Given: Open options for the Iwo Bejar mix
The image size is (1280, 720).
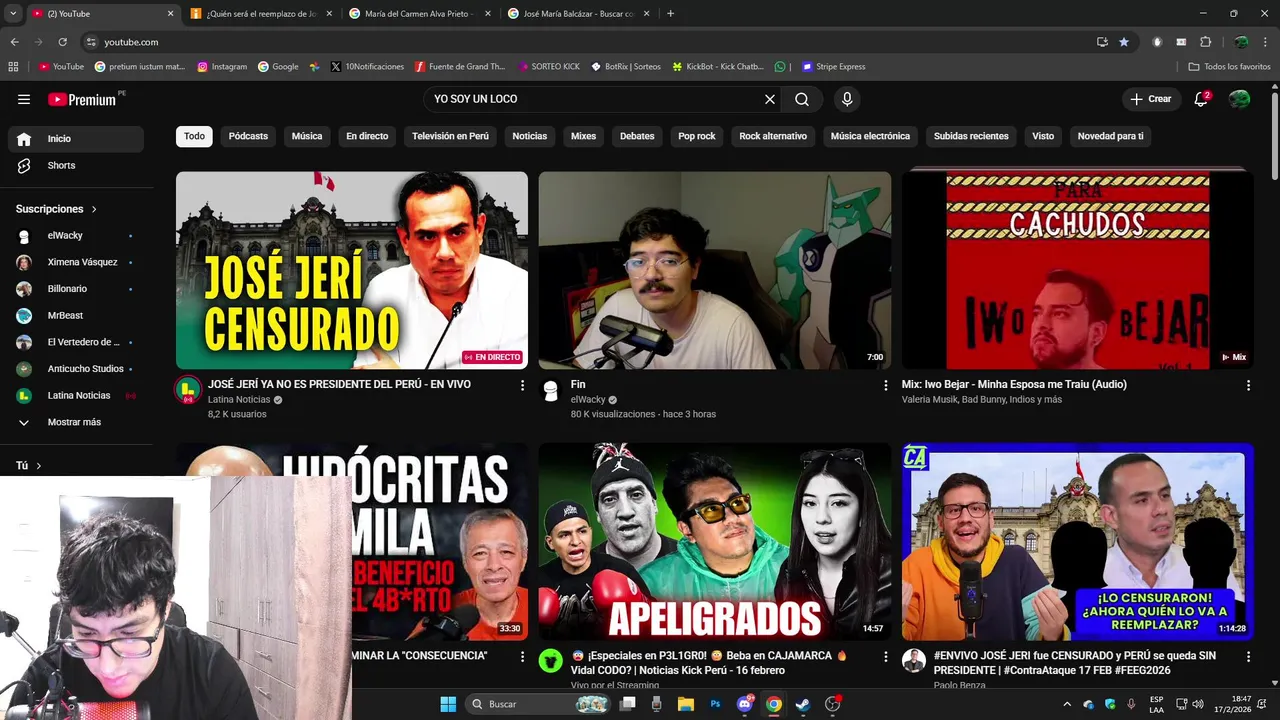Looking at the screenshot, I should (1248, 385).
